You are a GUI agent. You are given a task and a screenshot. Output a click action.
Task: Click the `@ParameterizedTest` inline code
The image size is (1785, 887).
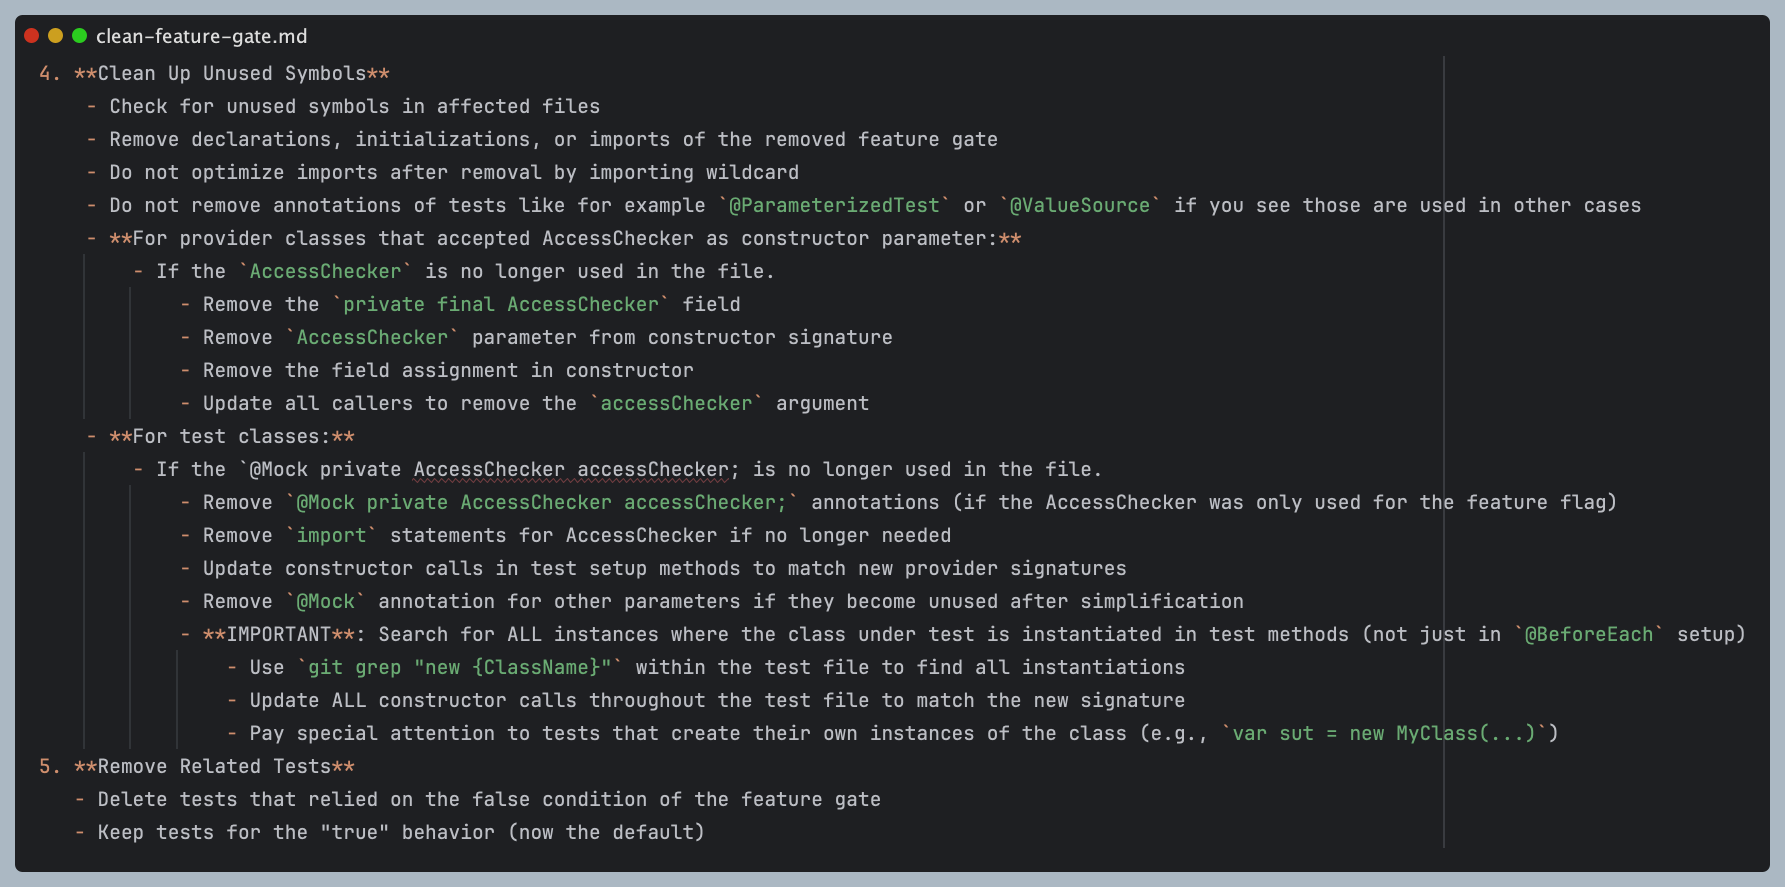(834, 206)
